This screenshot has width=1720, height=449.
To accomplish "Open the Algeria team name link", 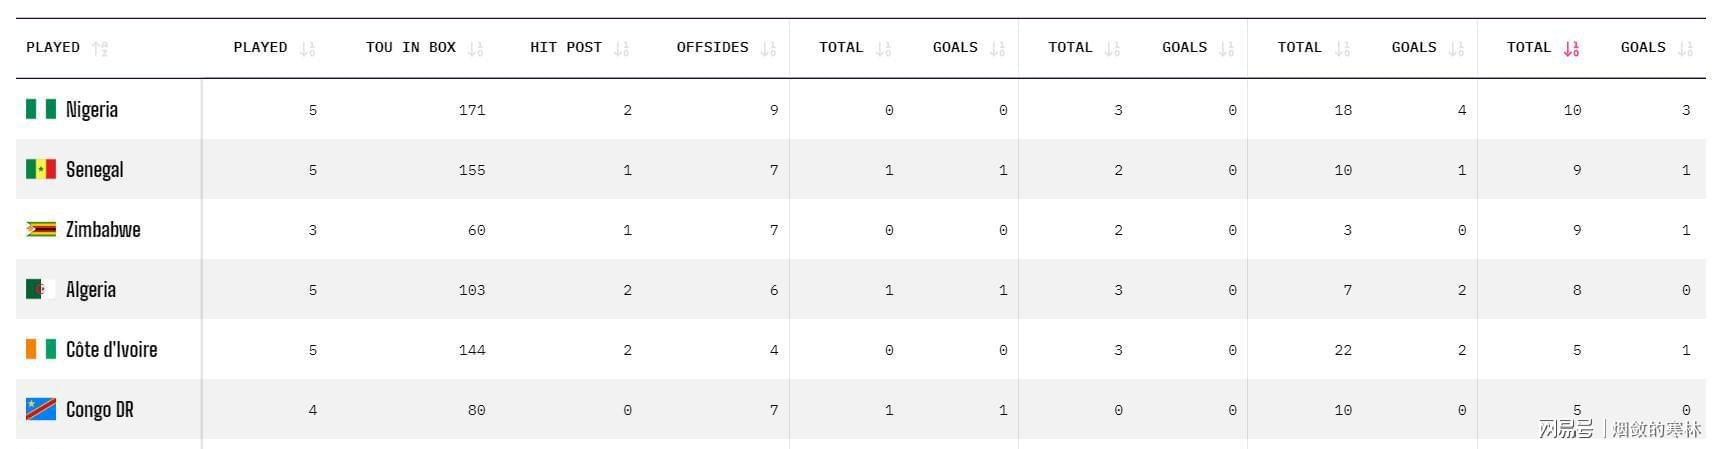I will [91, 290].
